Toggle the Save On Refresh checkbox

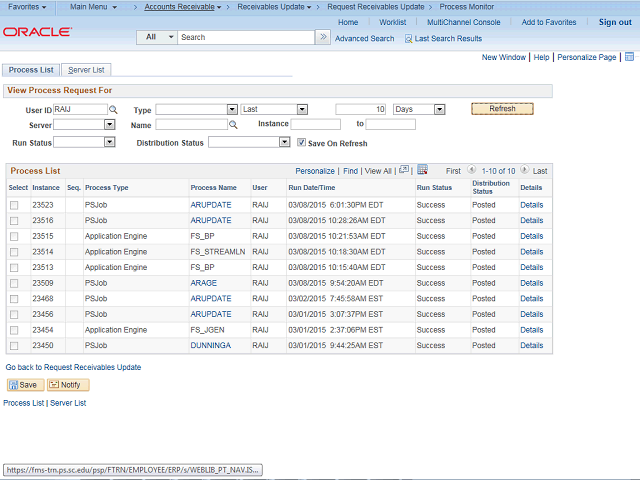[301, 142]
